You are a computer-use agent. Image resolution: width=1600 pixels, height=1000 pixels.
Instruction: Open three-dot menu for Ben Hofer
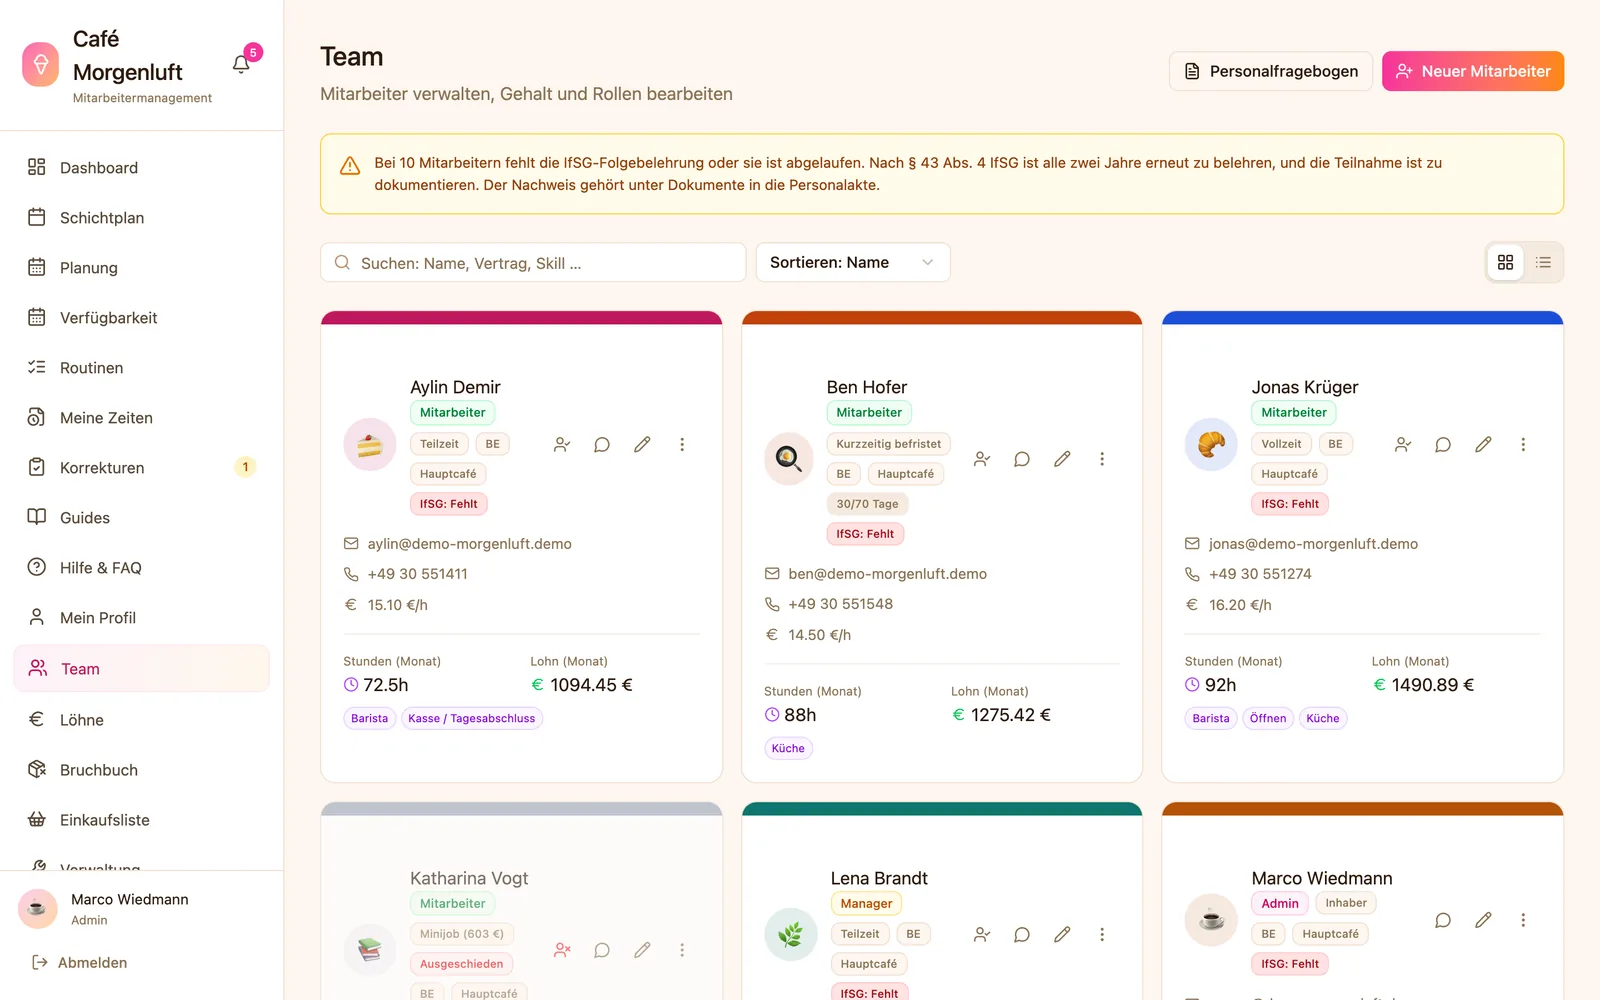pos(1102,459)
